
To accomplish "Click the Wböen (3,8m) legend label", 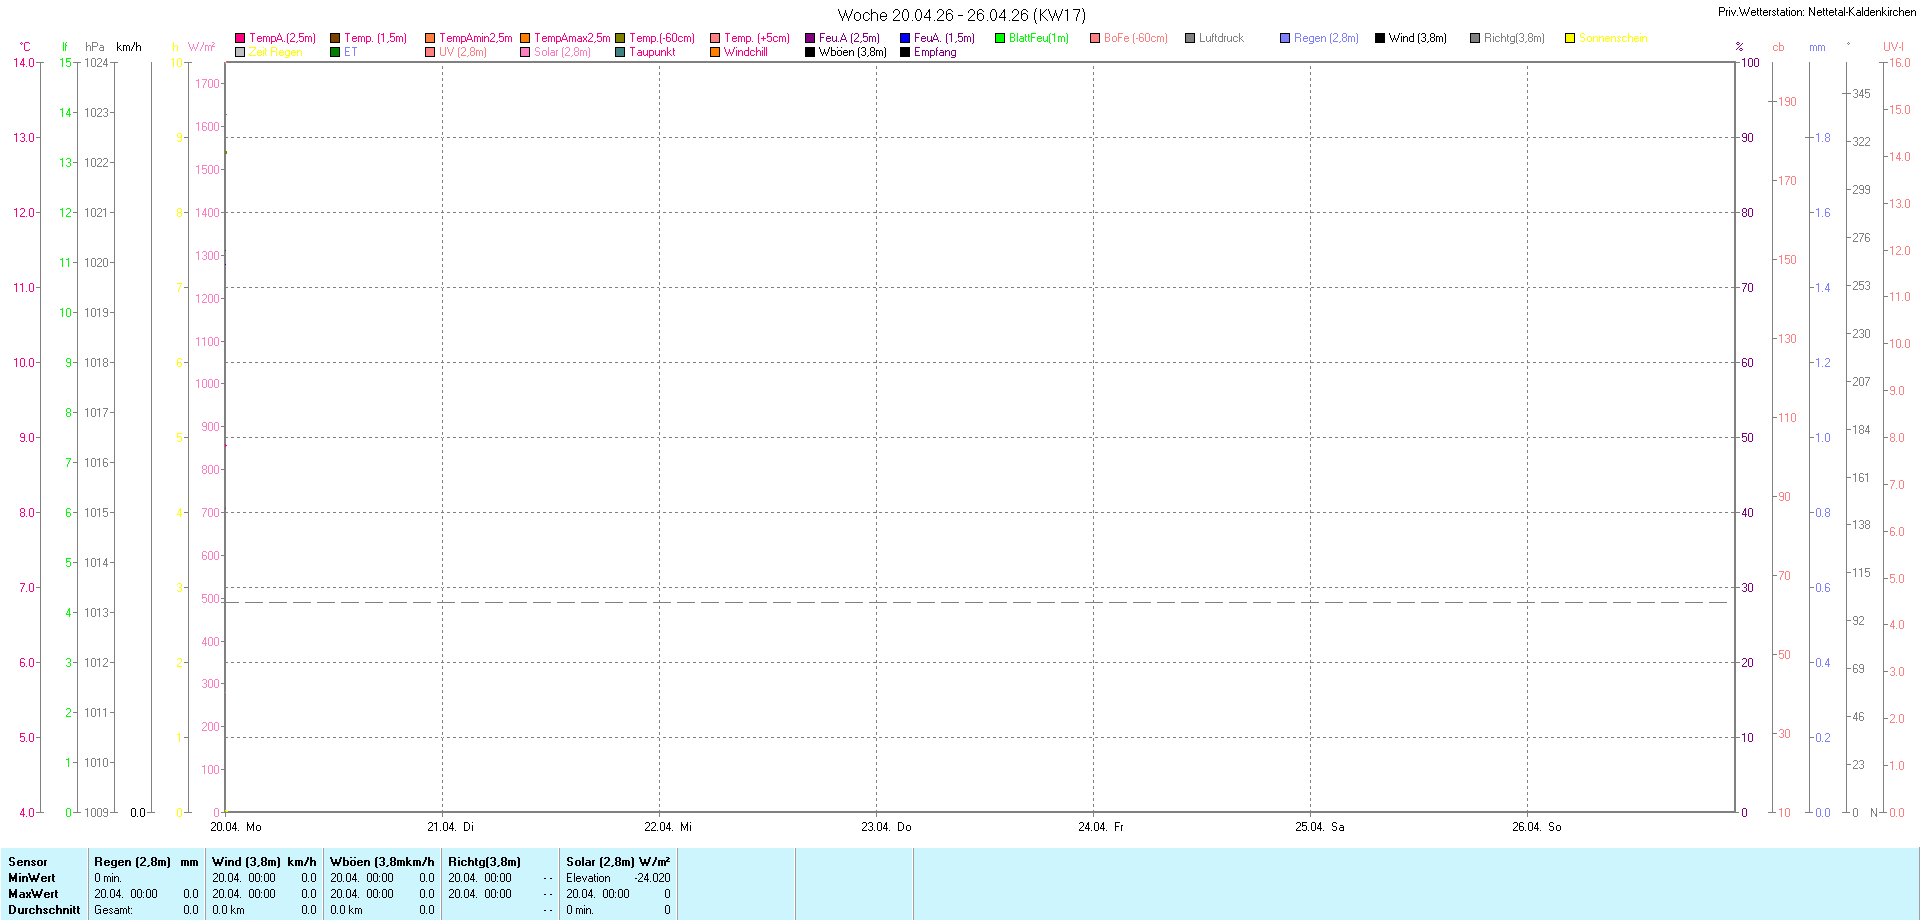I will click(852, 52).
